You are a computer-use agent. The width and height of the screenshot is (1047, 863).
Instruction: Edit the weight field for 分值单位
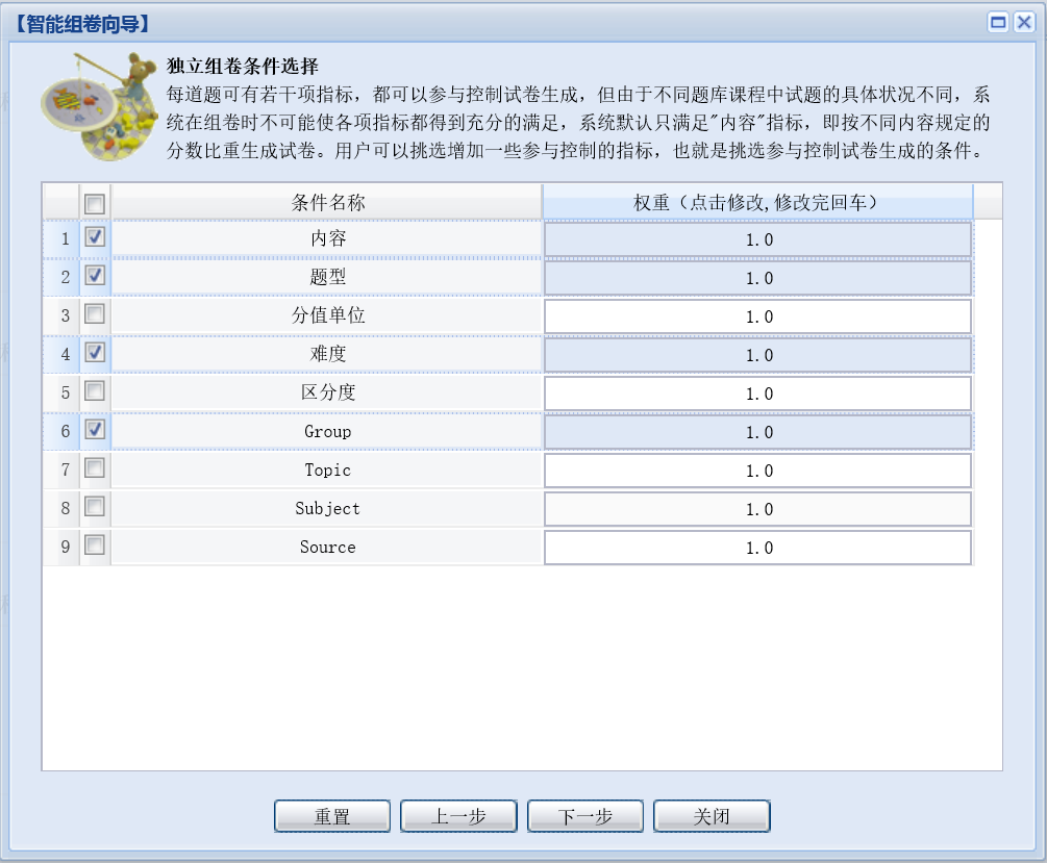coord(758,317)
